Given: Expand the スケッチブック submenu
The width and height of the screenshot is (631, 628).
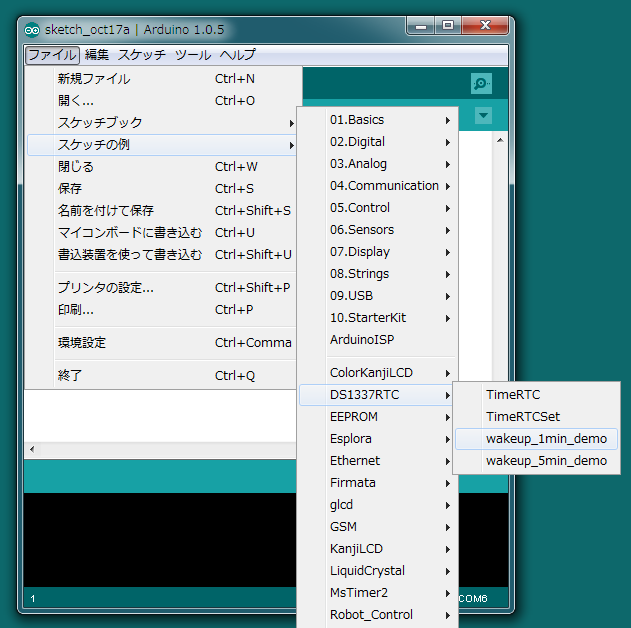Looking at the screenshot, I should [x=162, y=123].
